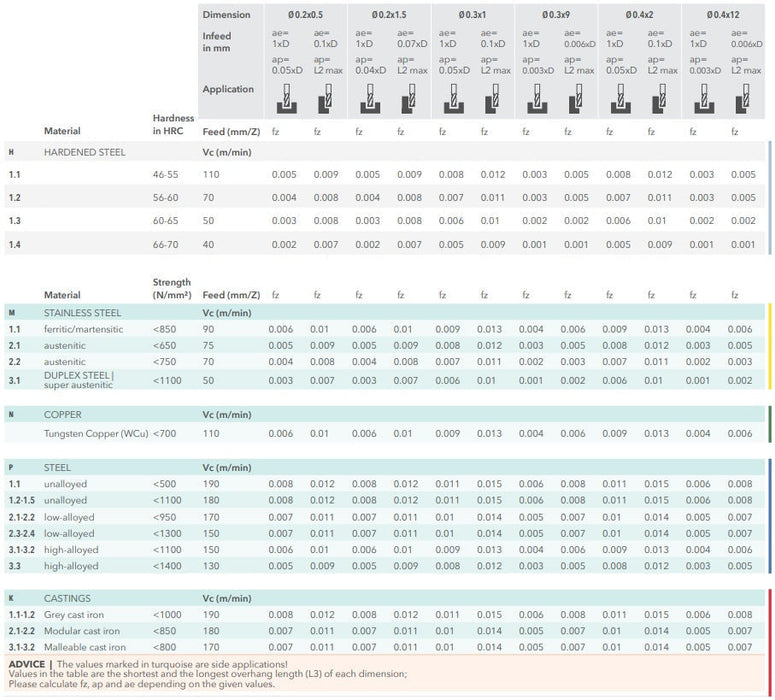Screen dimensions: 775x700
Task: Click the side milling icon under Ø0.2x0.5
Action: click(x=325, y=98)
